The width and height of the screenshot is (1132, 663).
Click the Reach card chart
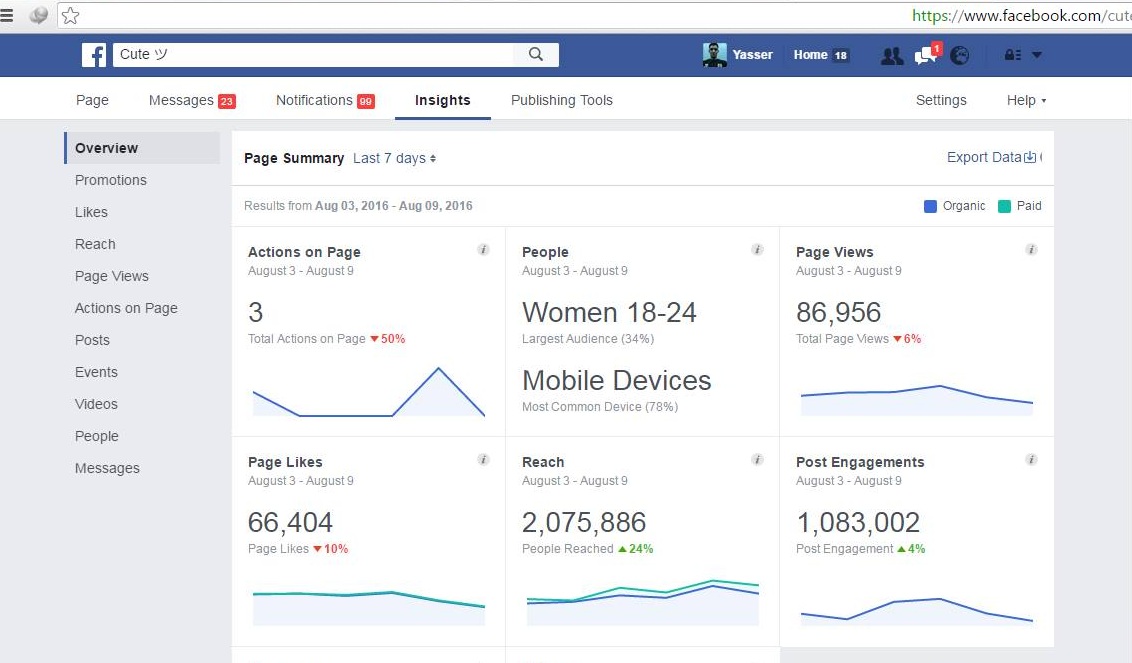point(643,602)
